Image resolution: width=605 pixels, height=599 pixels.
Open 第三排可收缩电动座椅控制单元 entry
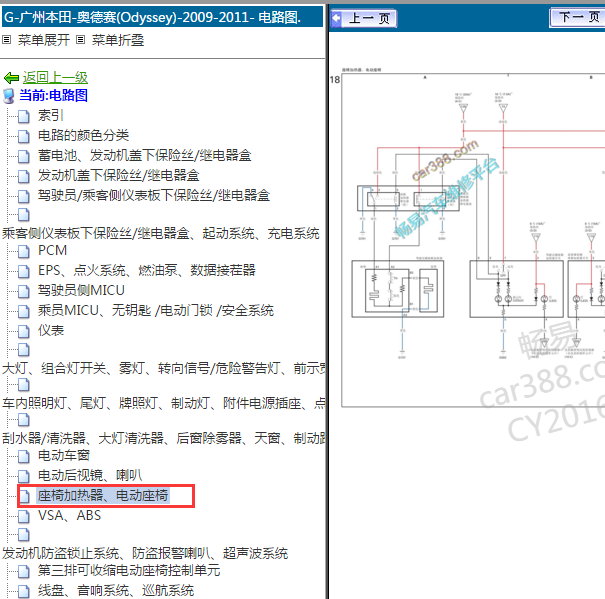(x=129, y=570)
